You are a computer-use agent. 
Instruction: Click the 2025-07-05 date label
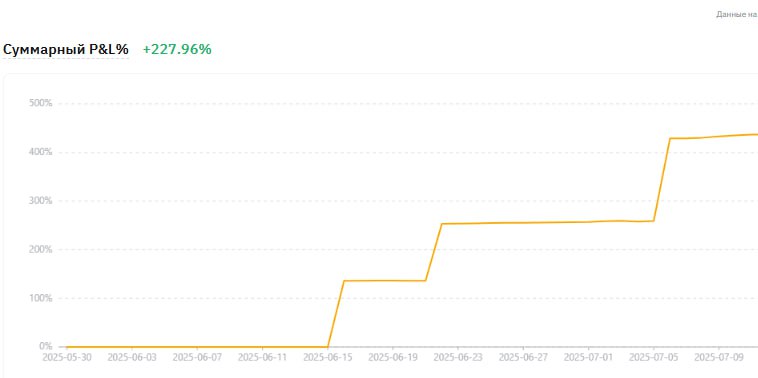[x=654, y=358]
